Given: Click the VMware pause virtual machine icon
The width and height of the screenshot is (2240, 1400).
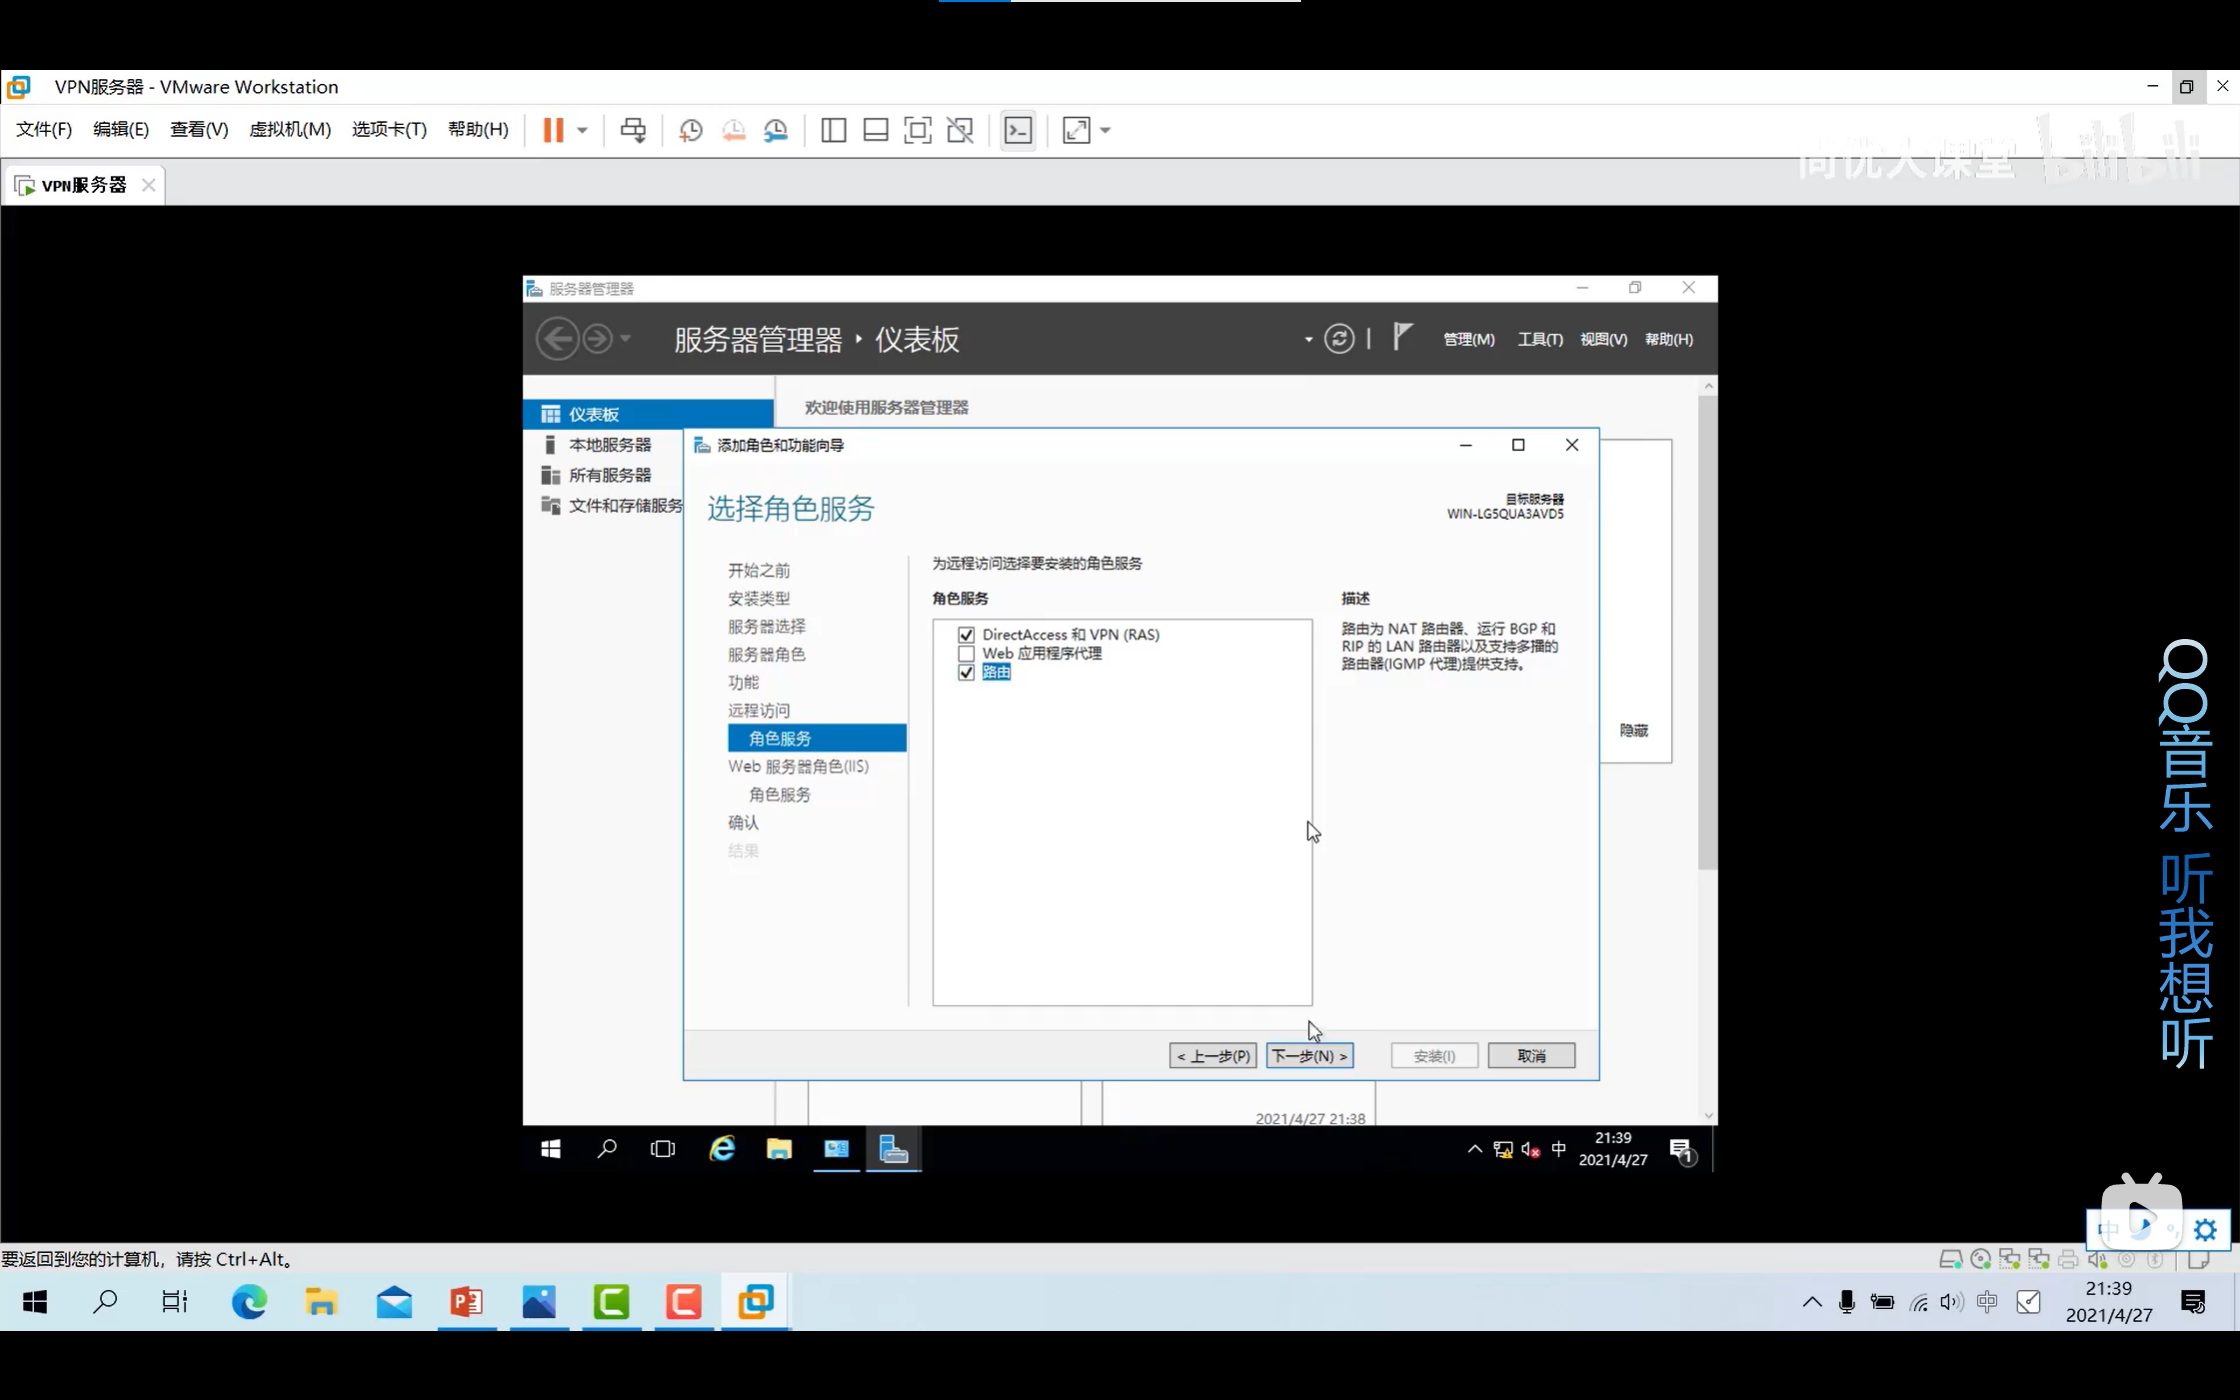Looking at the screenshot, I should coord(553,130).
